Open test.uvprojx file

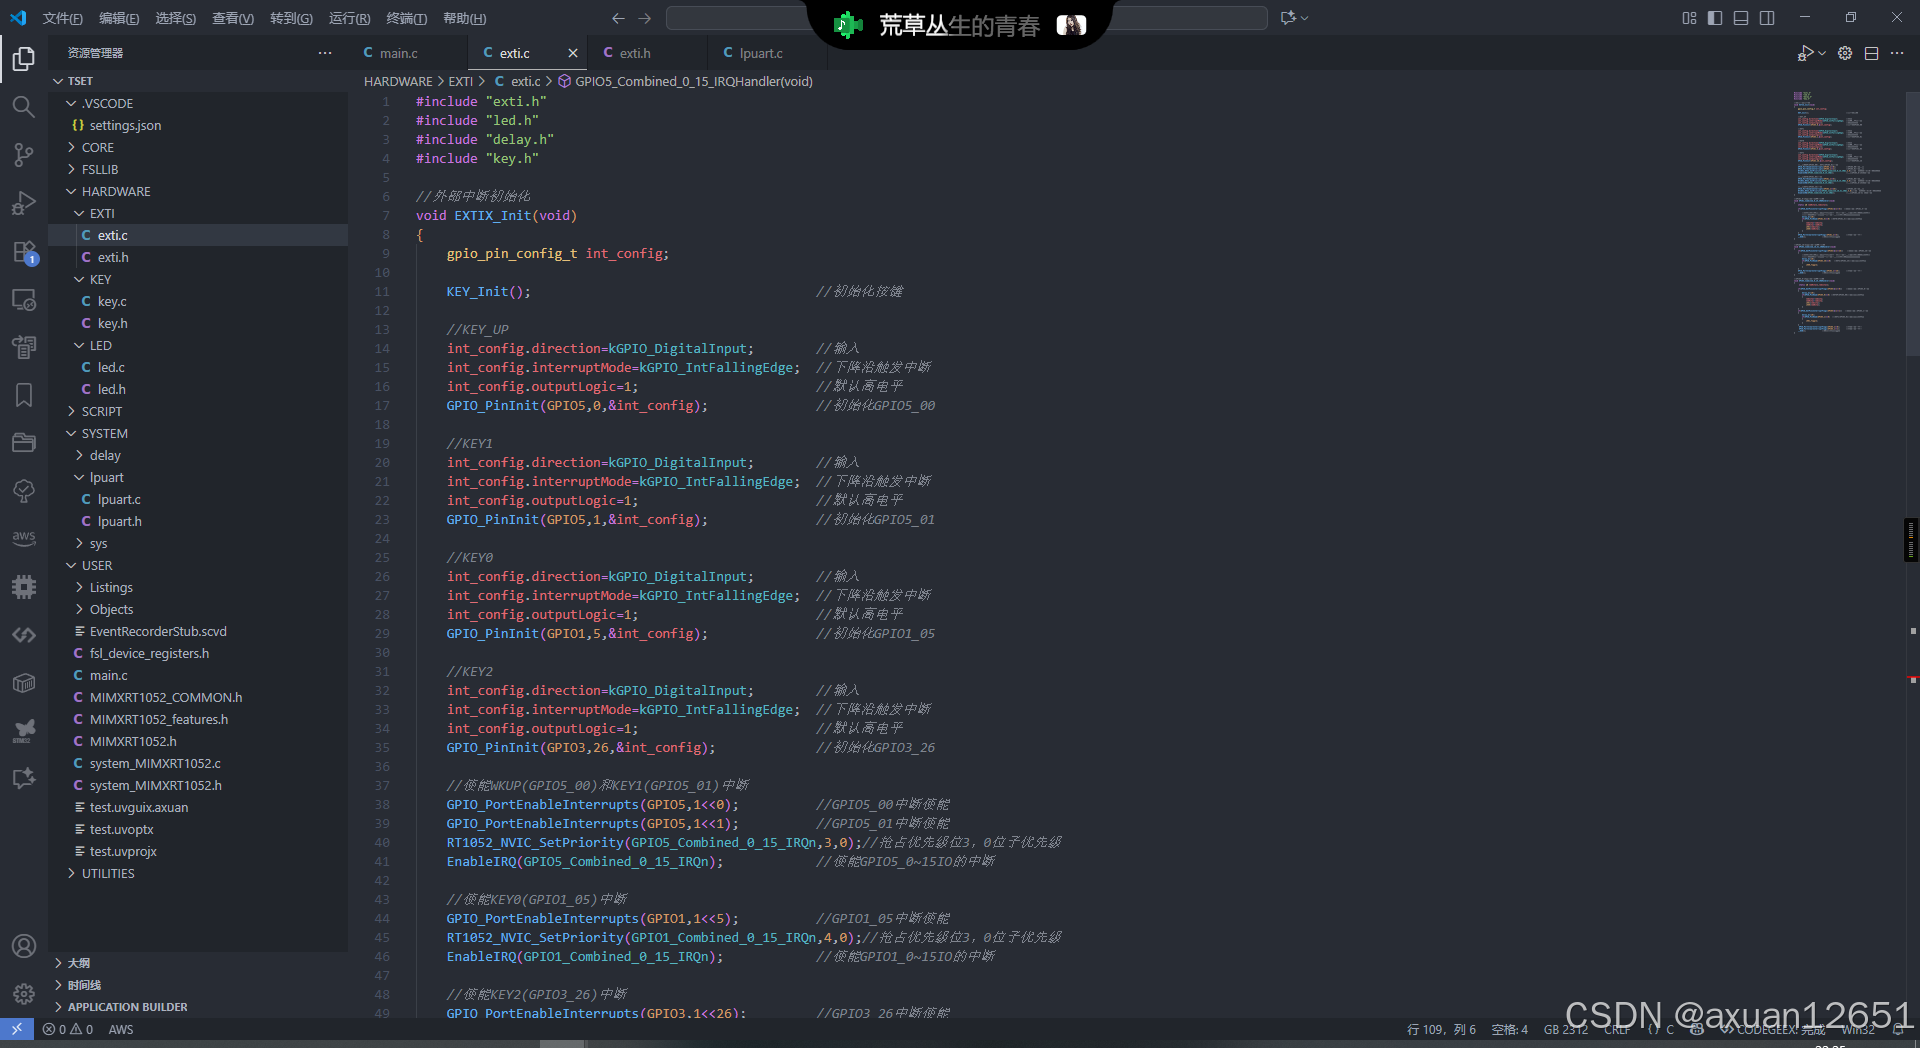(198, 851)
